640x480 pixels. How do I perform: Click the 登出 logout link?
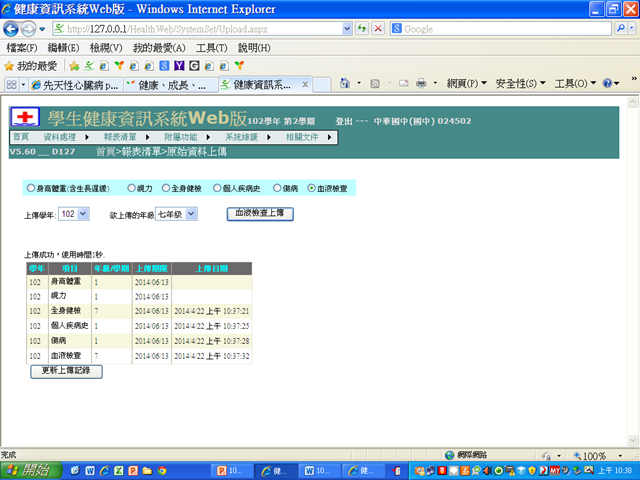click(343, 121)
